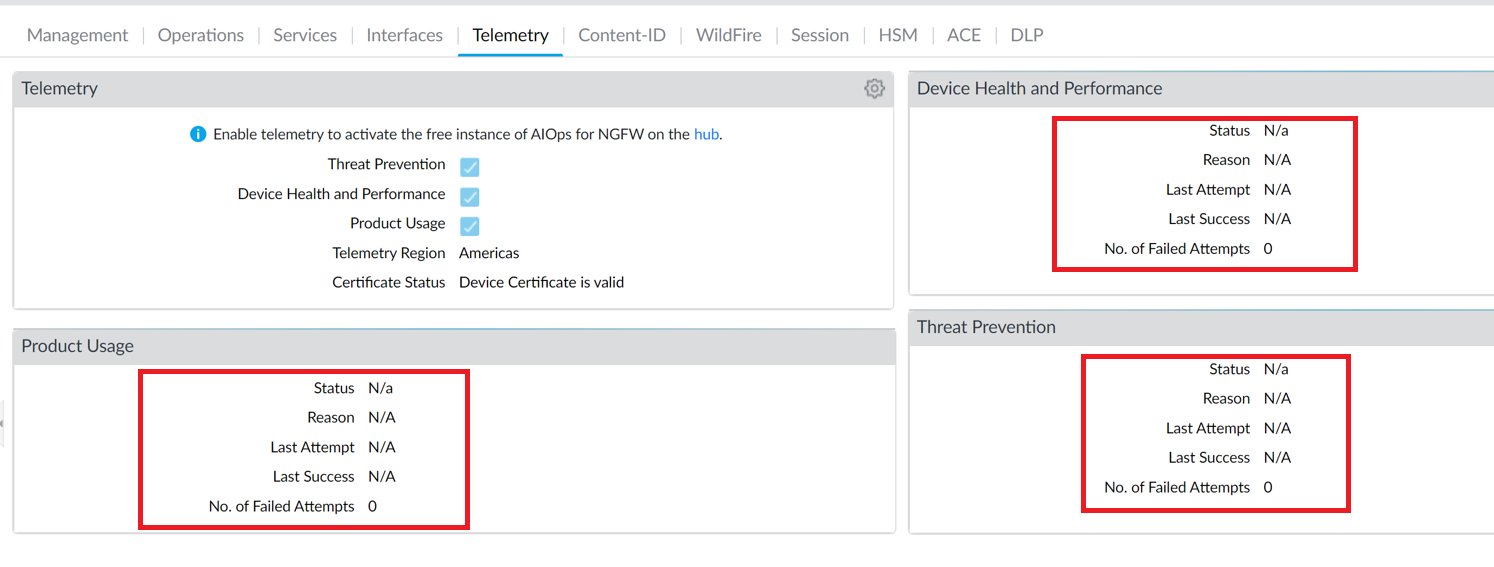Toggle the Threat Prevention checkbox

(469, 167)
